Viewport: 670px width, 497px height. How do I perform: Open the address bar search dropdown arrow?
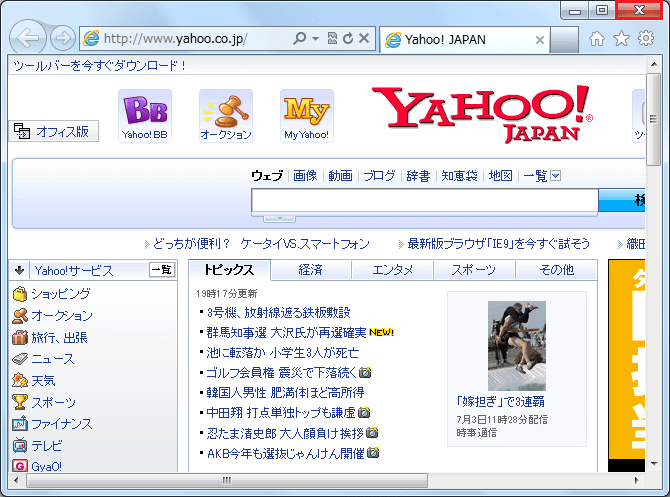pos(316,39)
